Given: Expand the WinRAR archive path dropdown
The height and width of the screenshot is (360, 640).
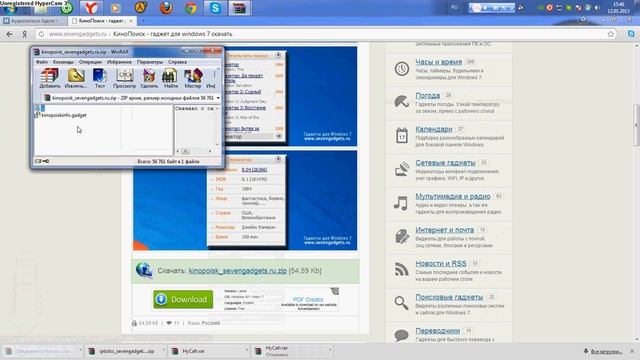Looking at the screenshot, I should (x=218, y=98).
